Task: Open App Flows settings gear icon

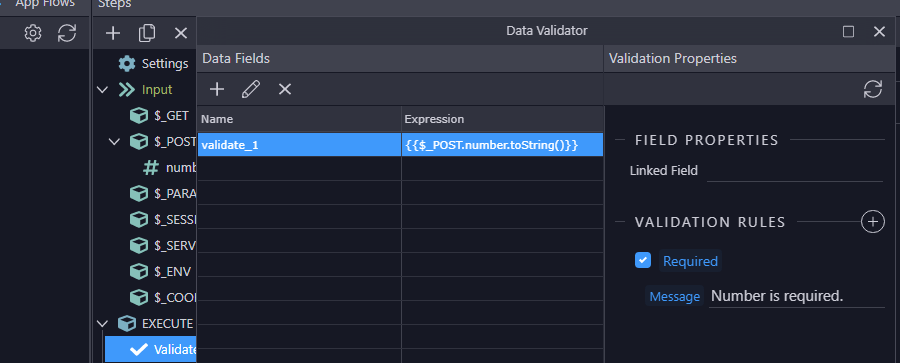Action: (33, 33)
